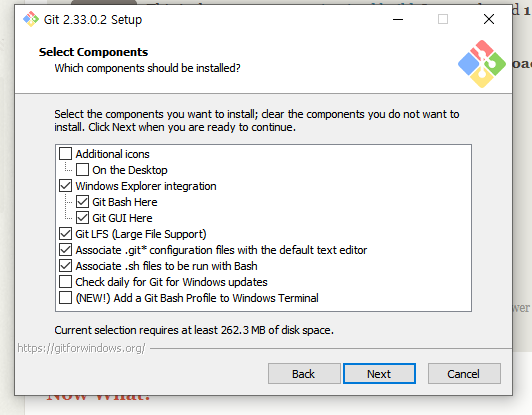
Task: Open the gitforwindows.org link
Action: coord(81,348)
